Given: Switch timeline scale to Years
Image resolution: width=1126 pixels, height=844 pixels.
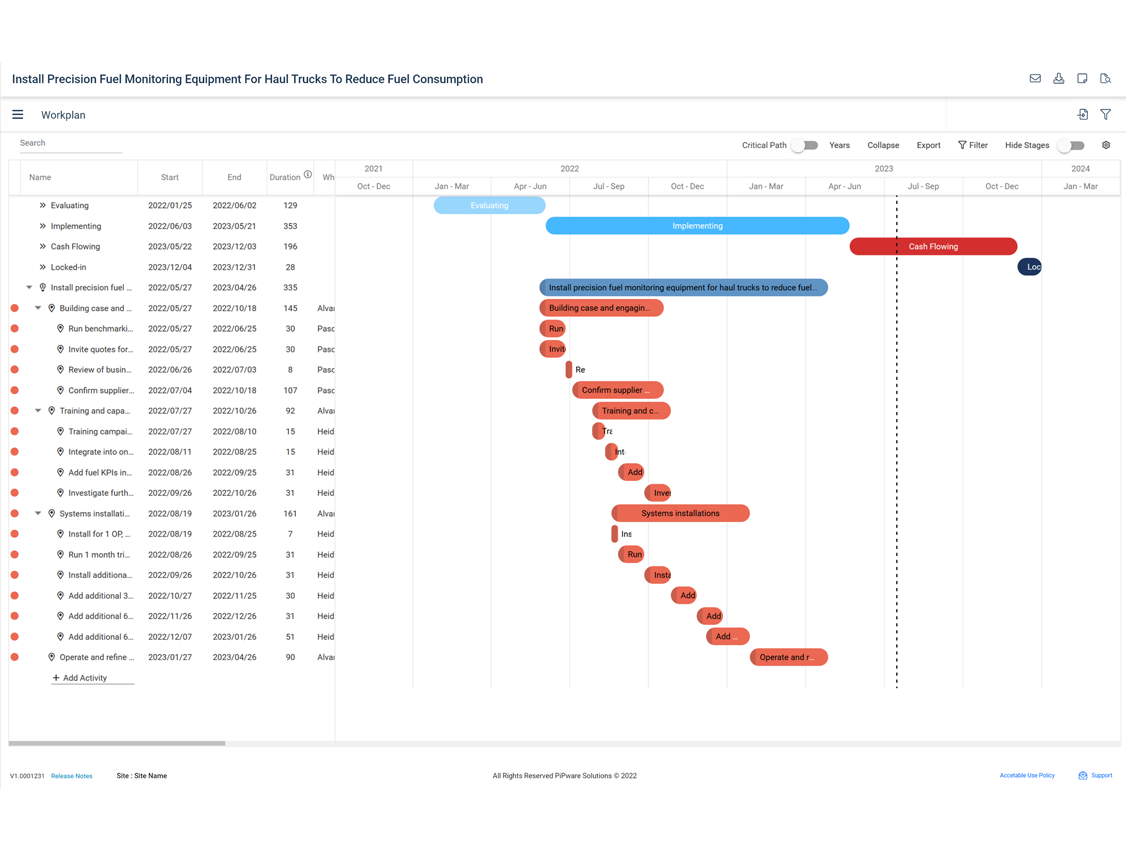Looking at the screenshot, I should 839,146.
